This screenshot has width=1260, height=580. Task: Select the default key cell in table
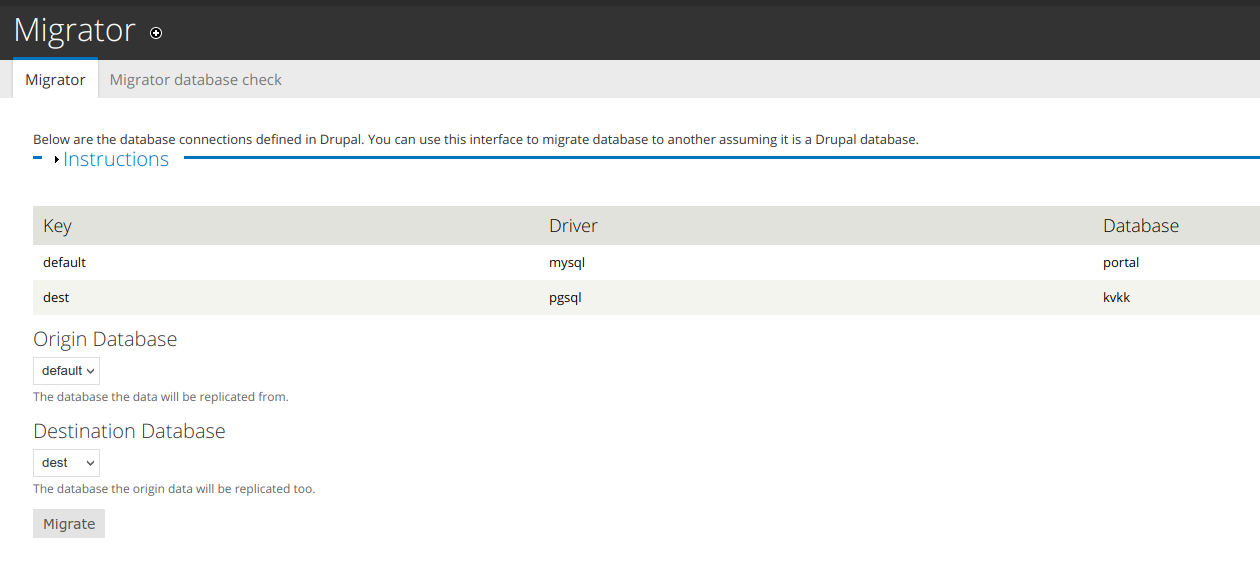[x=65, y=263]
